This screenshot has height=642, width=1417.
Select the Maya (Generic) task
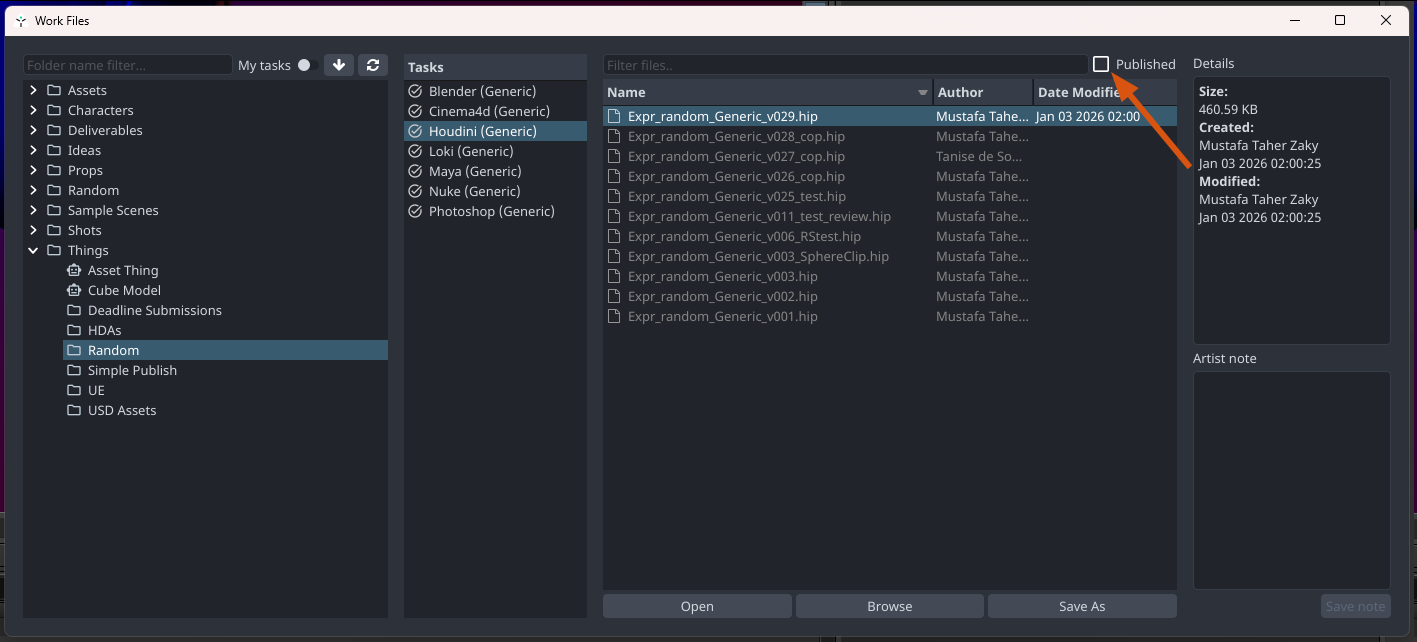pyautogui.click(x=475, y=171)
